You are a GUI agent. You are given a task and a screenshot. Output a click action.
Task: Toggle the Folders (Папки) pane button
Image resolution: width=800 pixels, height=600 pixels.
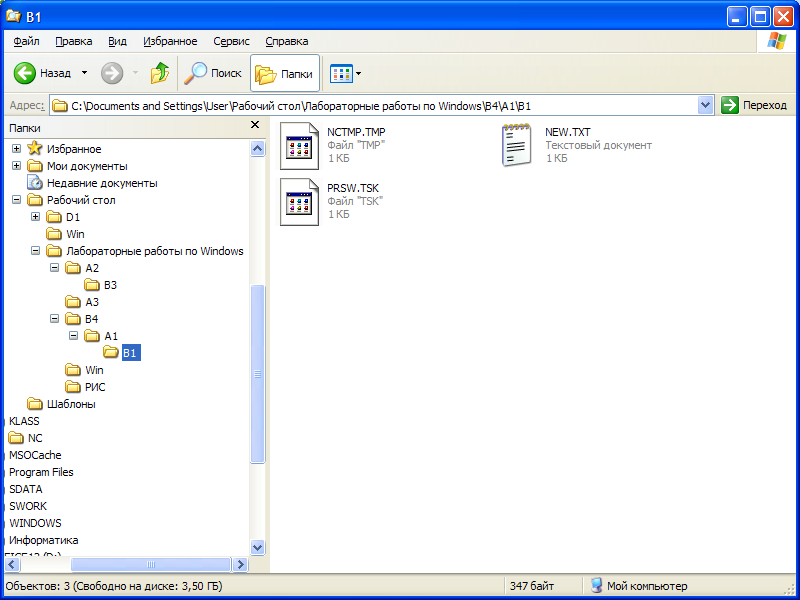[x=285, y=73]
